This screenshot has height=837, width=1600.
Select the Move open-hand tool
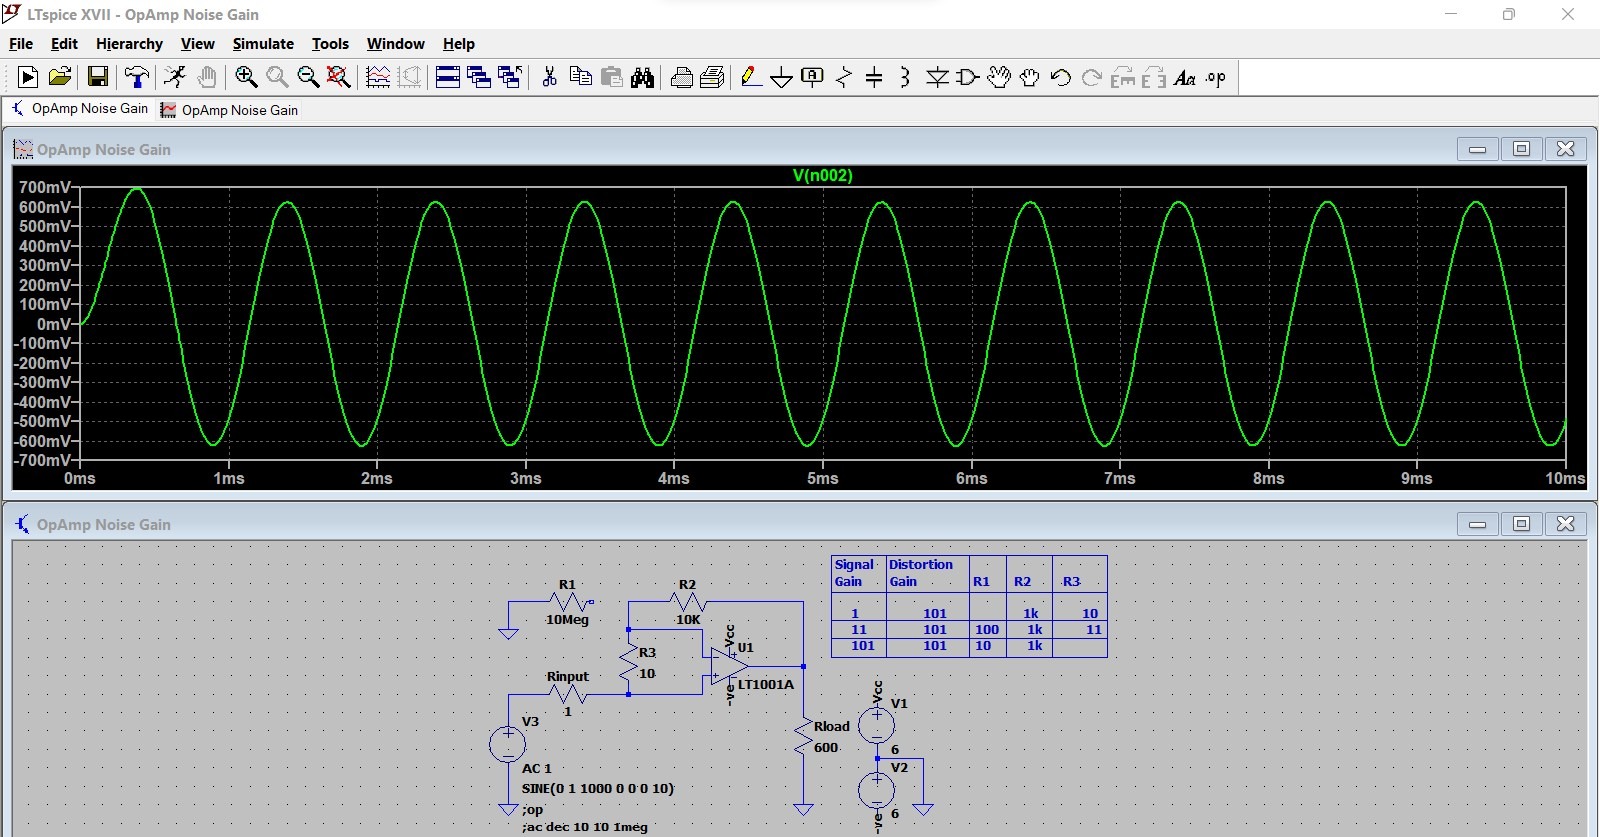pos(999,77)
